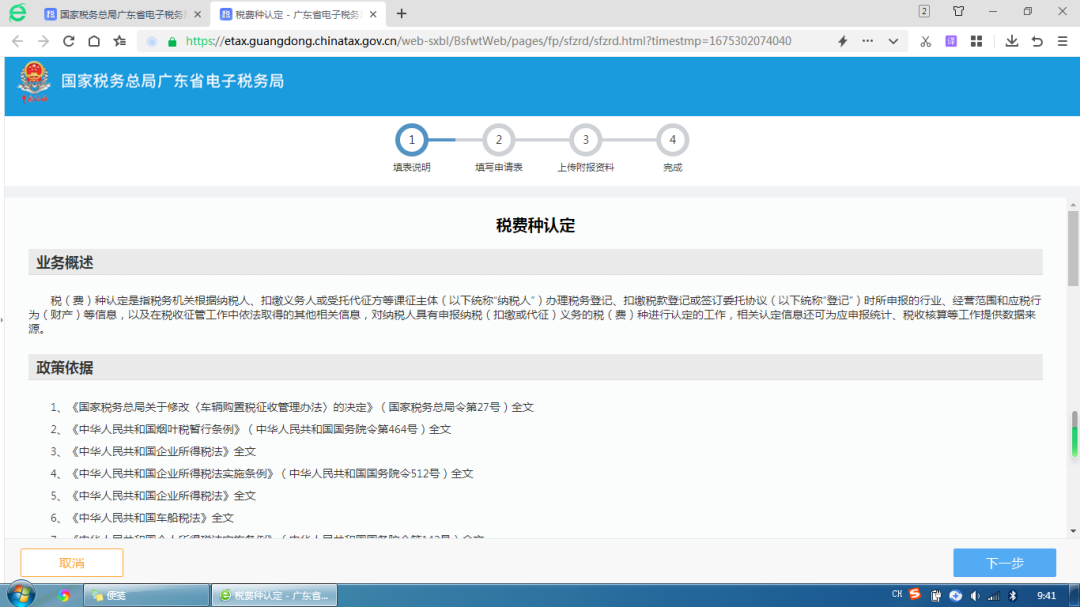This screenshot has width=1080, height=607.
Task: Click the lightning speed mode icon
Action: point(842,41)
